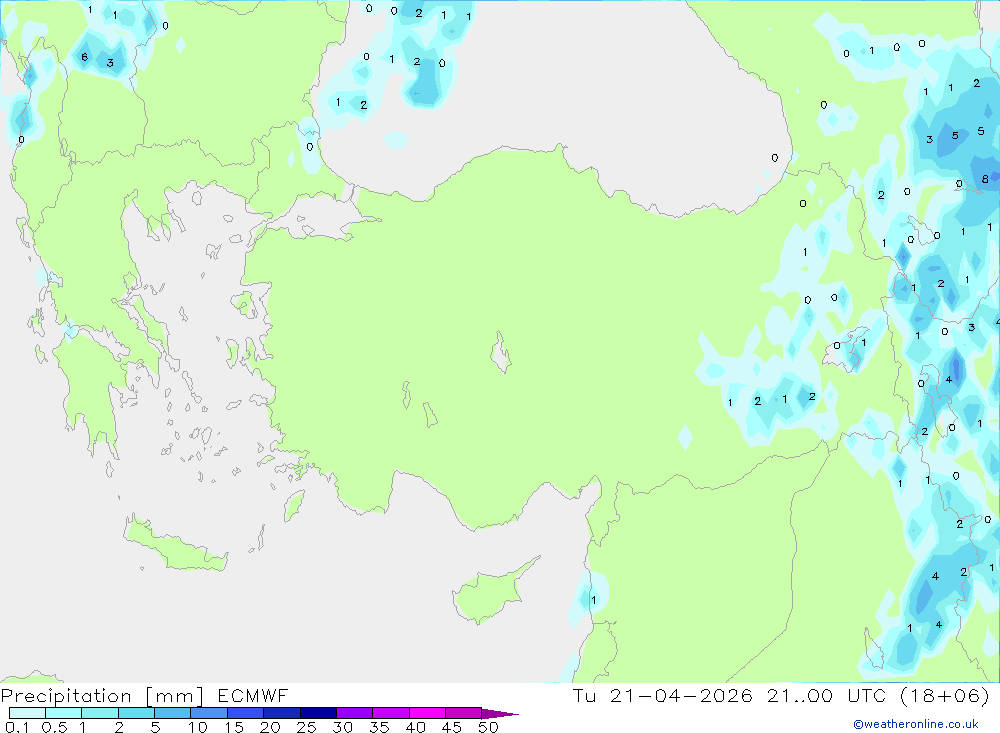The image size is (1000, 733).
Task: Click the 0.5–1 mm legend color swatch
Action: [x=64, y=713]
